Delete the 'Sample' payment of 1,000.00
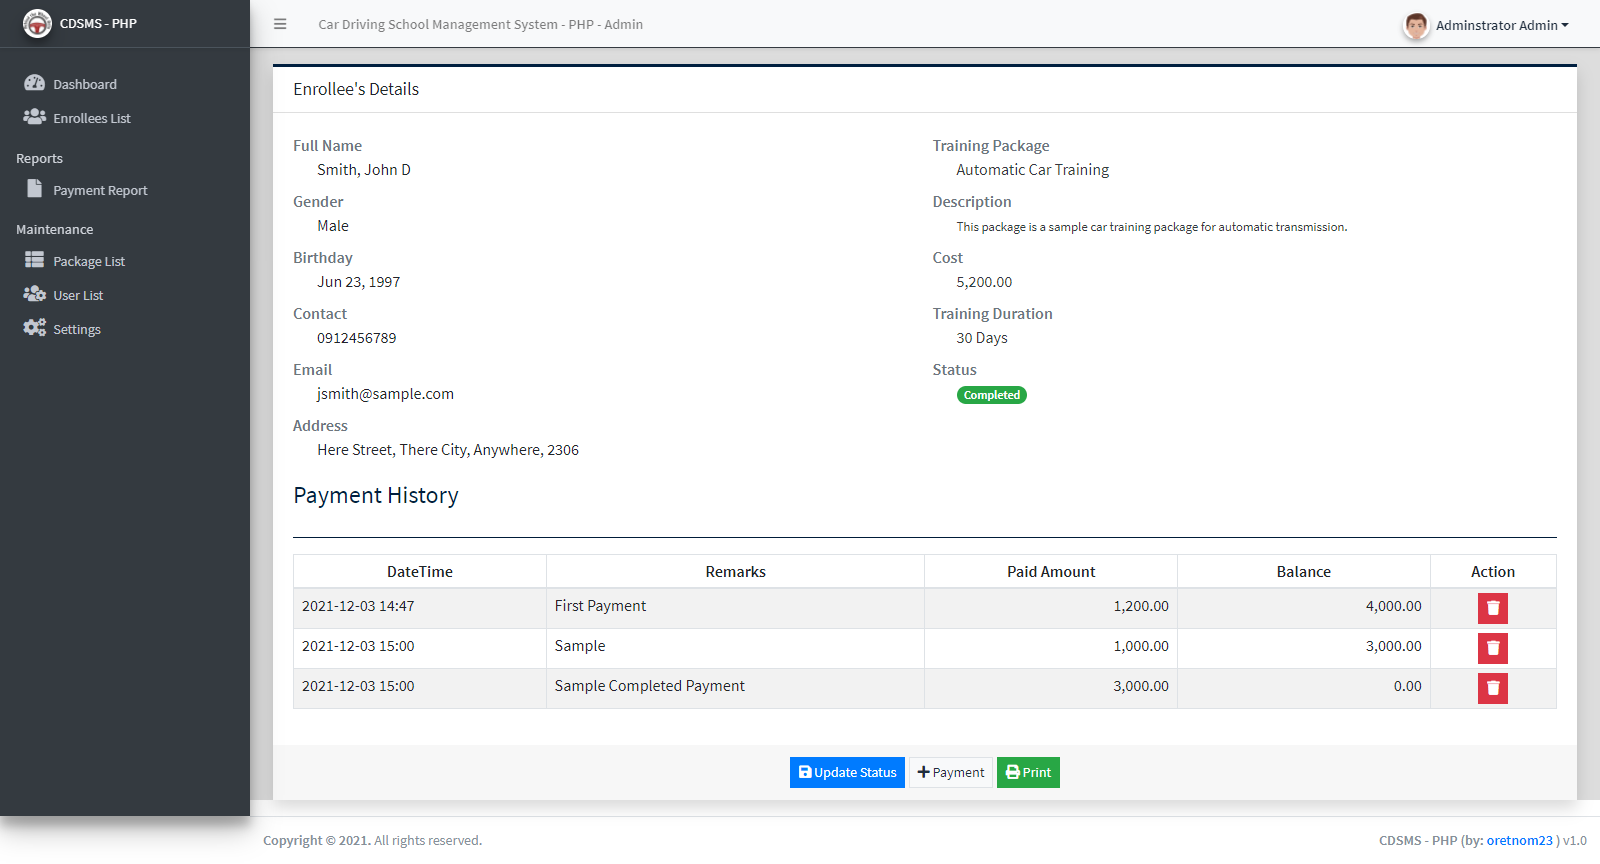Viewport: 1600px width, 864px height. pyautogui.click(x=1493, y=648)
